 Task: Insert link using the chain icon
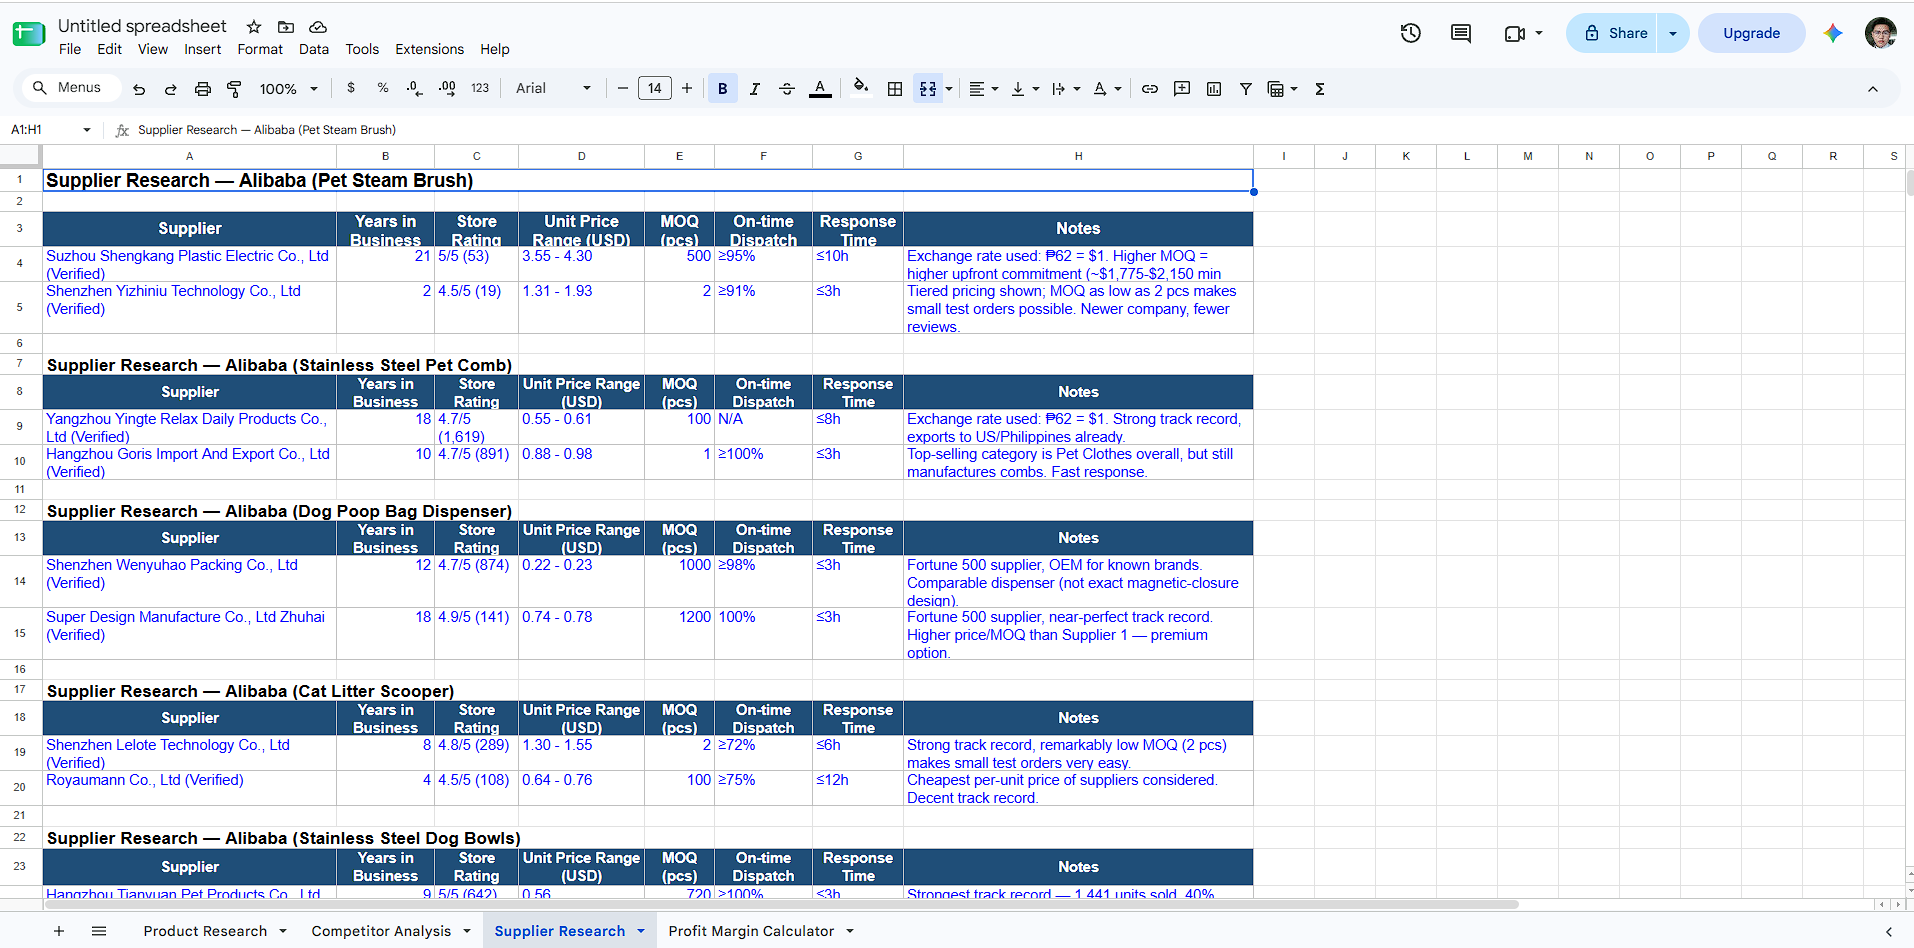click(1150, 89)
